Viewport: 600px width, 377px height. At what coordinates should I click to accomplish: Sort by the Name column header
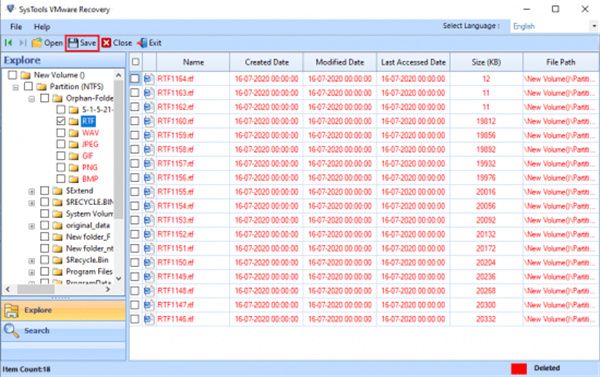[193, 62]
